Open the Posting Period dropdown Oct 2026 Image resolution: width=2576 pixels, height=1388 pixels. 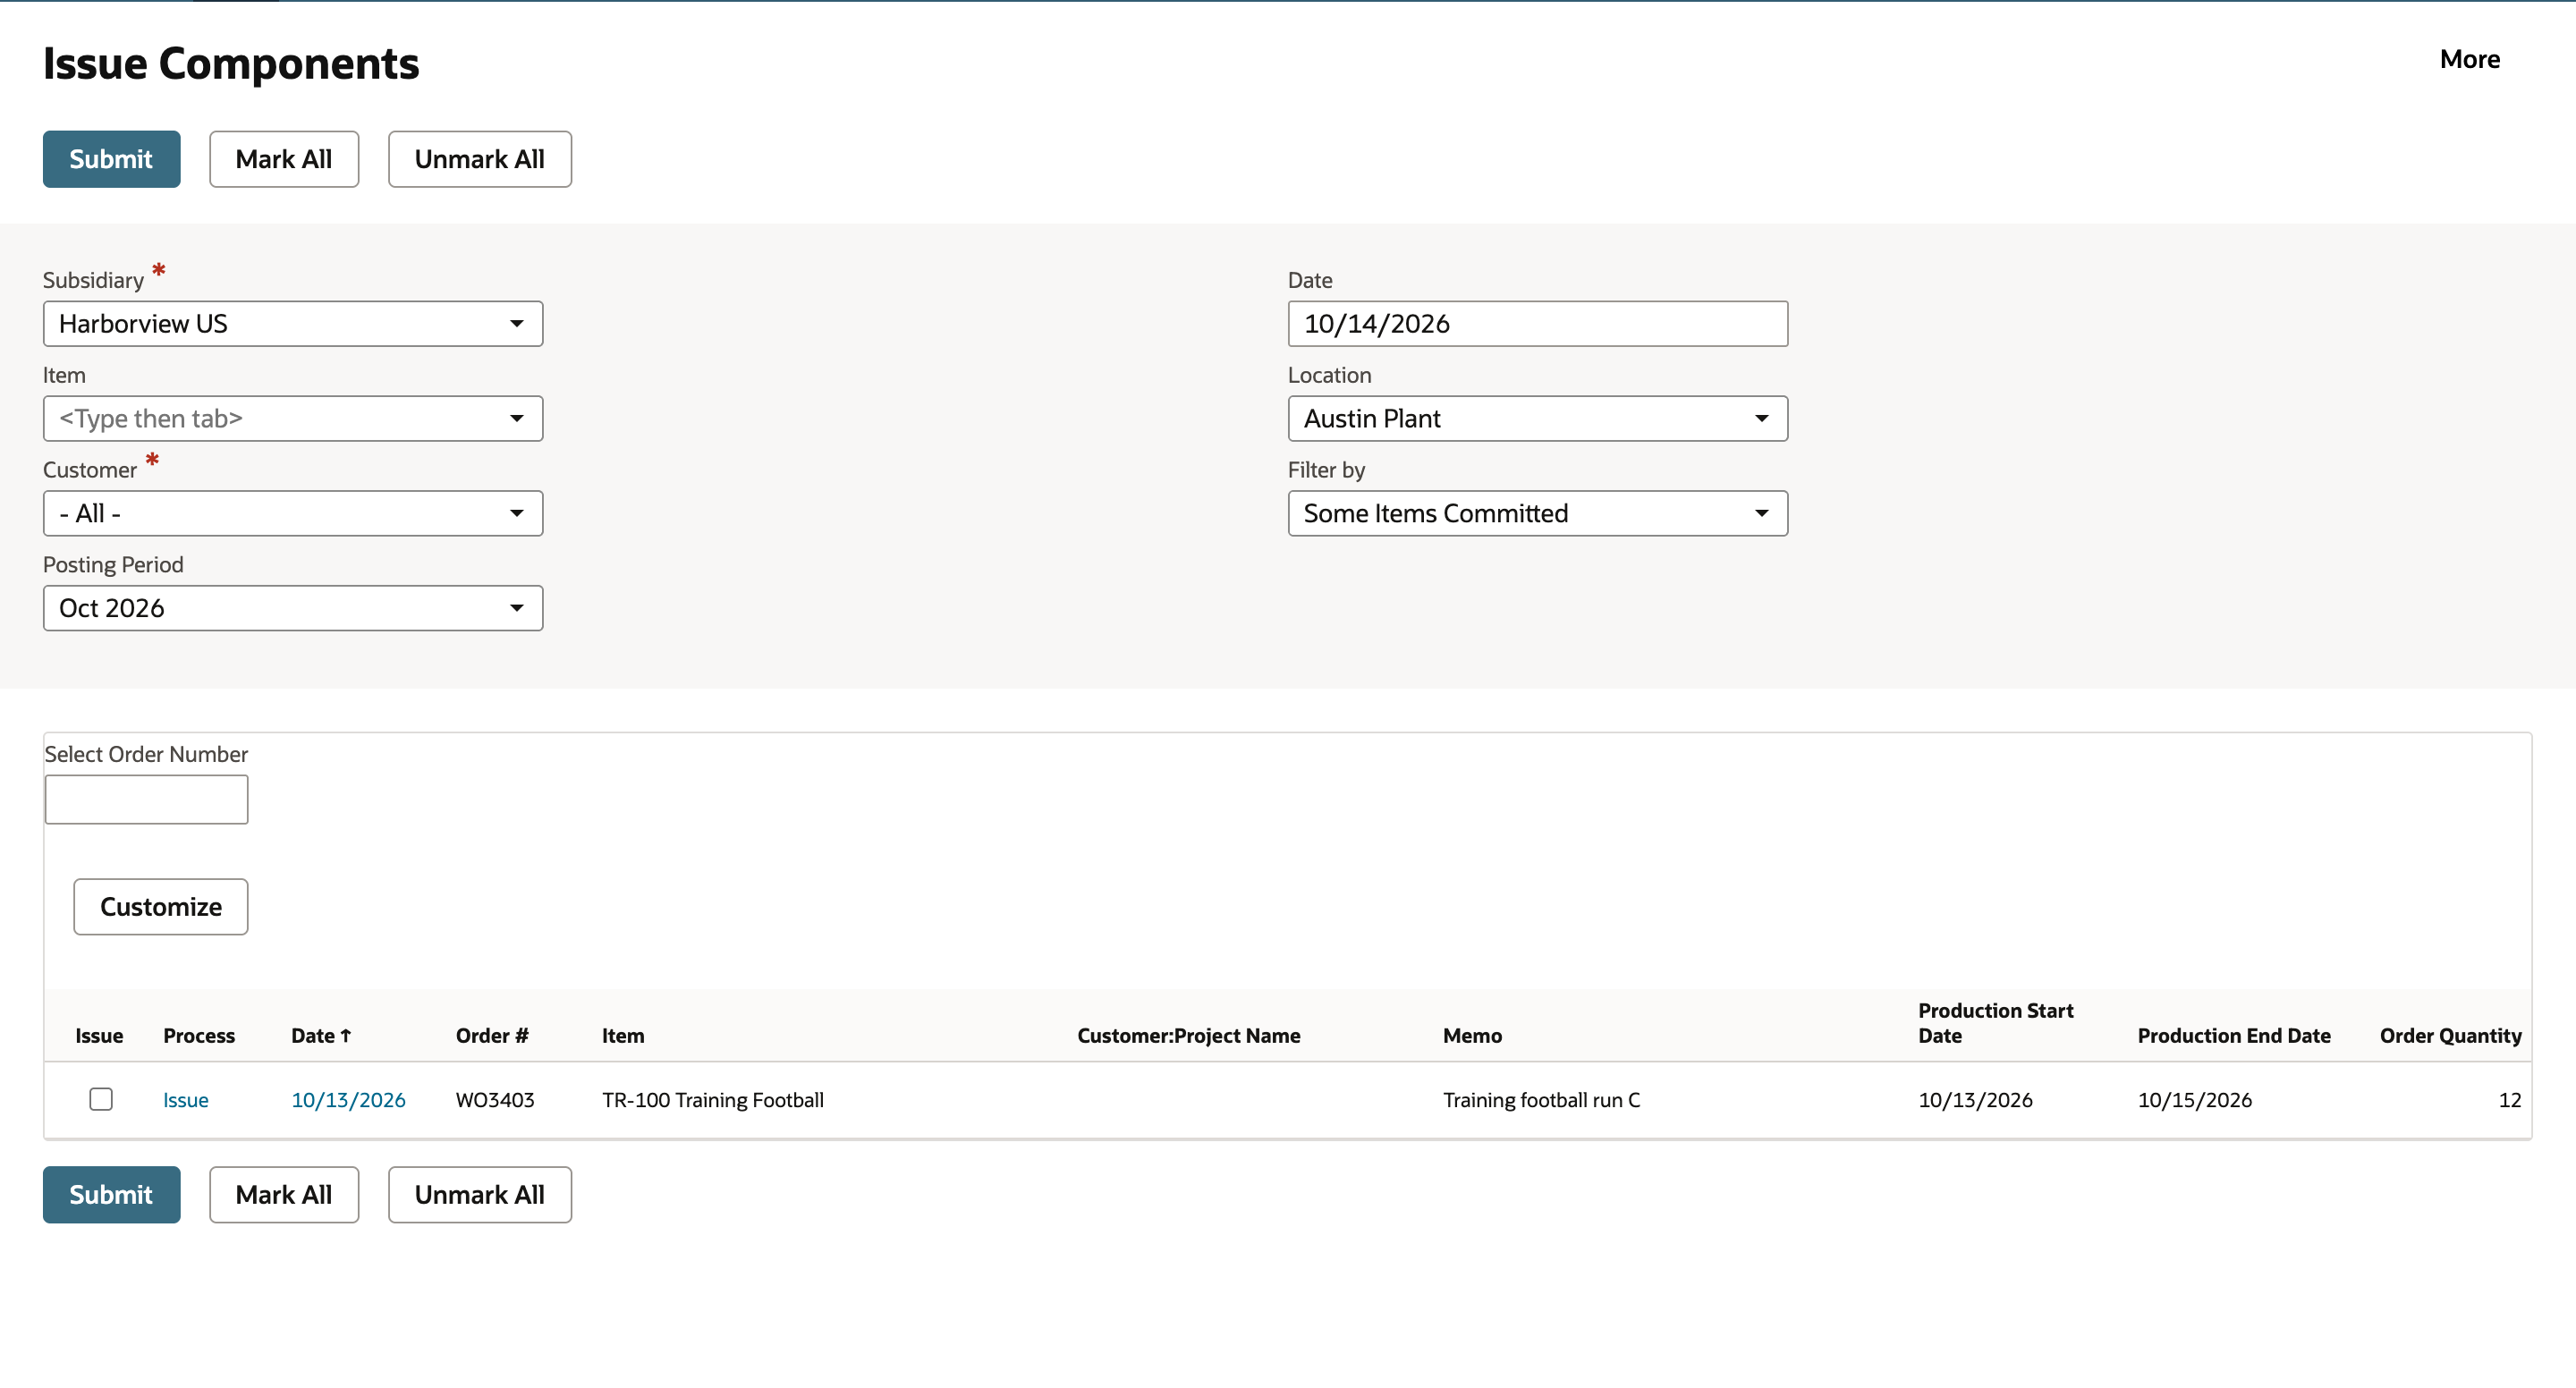pos(293,608)
